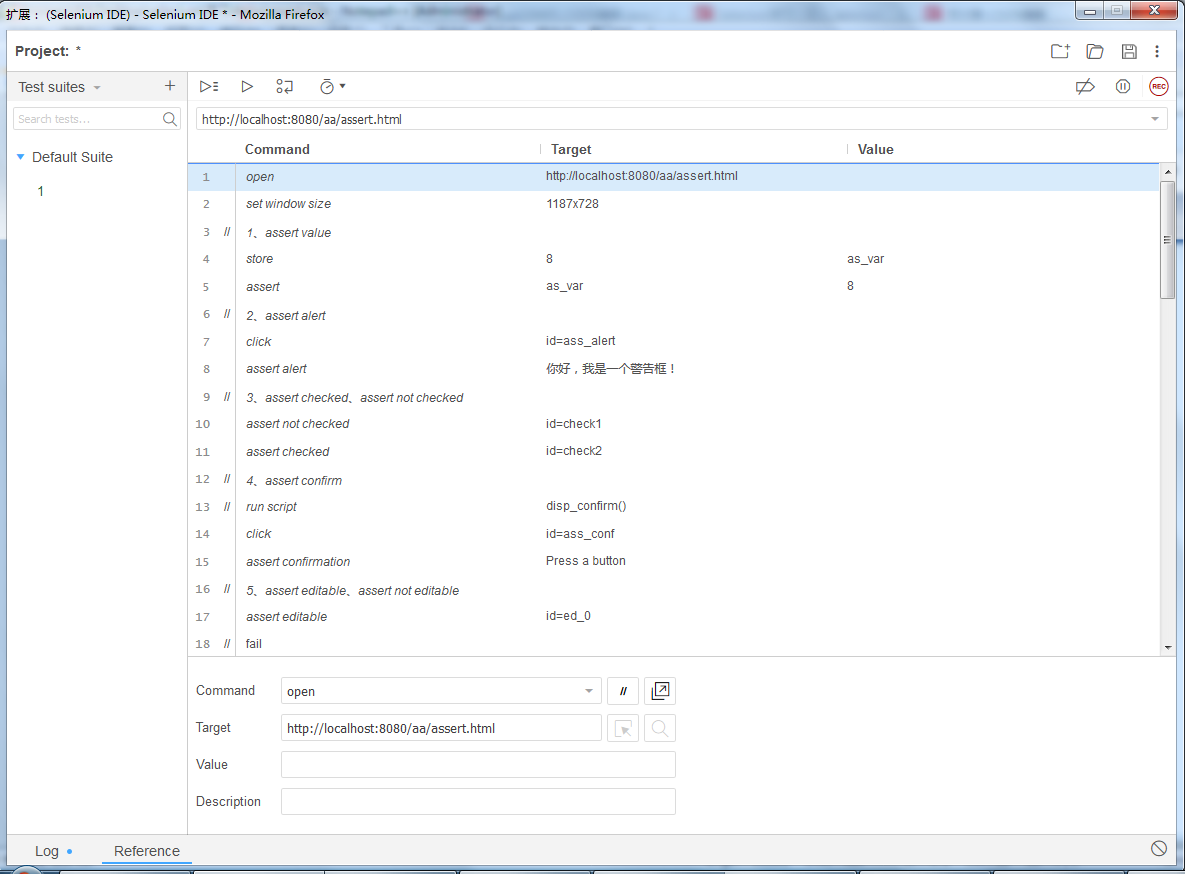Image resolution: width=1185 pixels, height=874 pixels.
Task: Create a new project icon
Action: tap(1060, 51)
